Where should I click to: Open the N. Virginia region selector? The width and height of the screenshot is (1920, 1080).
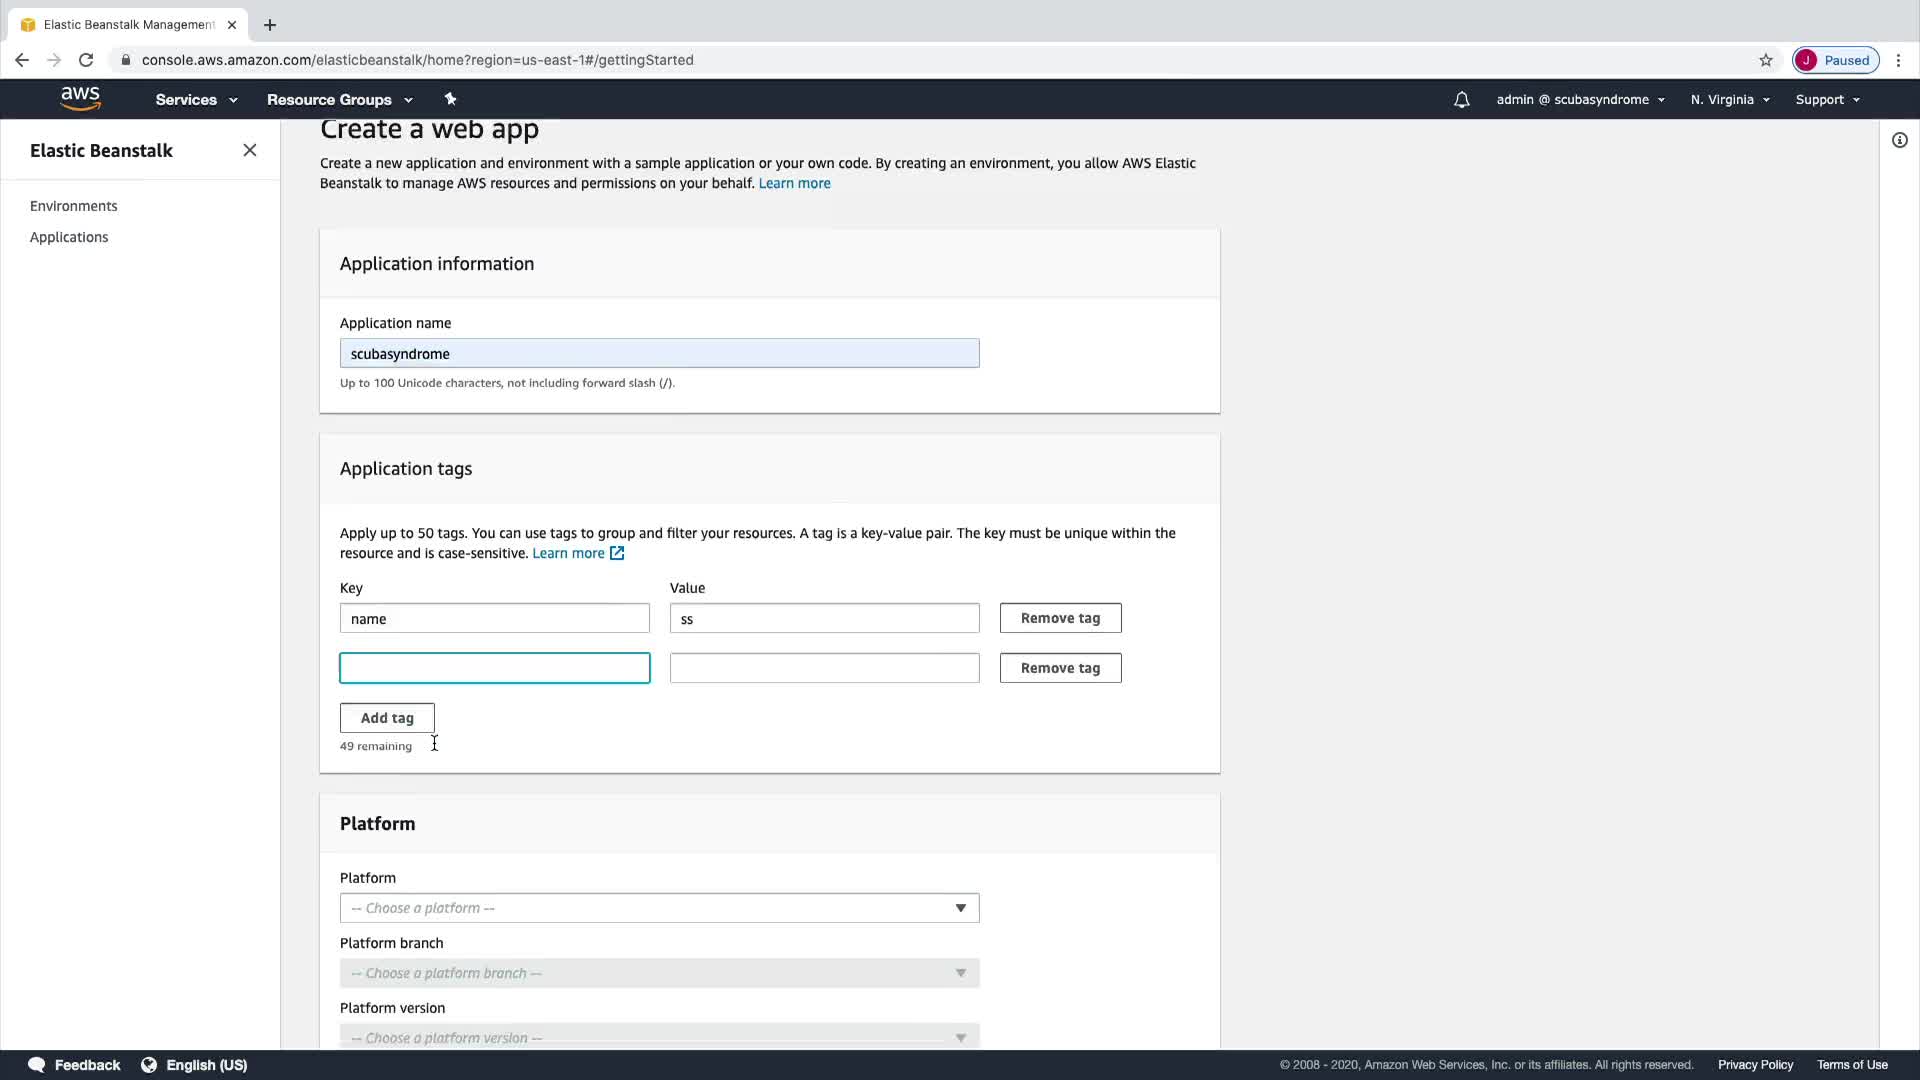pyautogui.click(x=1729, y=100)
